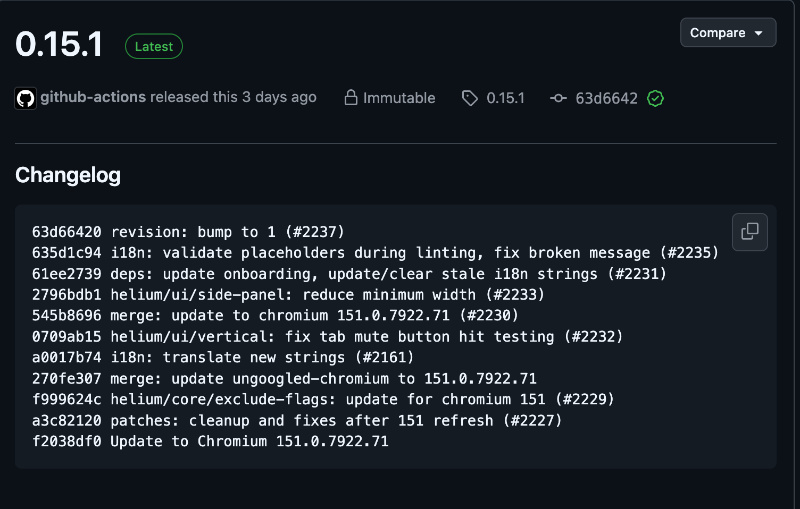Click the tag icon beside 0.15.1
Image resolution: width=800 pixels, height=509 pixels.
[470, 98]
